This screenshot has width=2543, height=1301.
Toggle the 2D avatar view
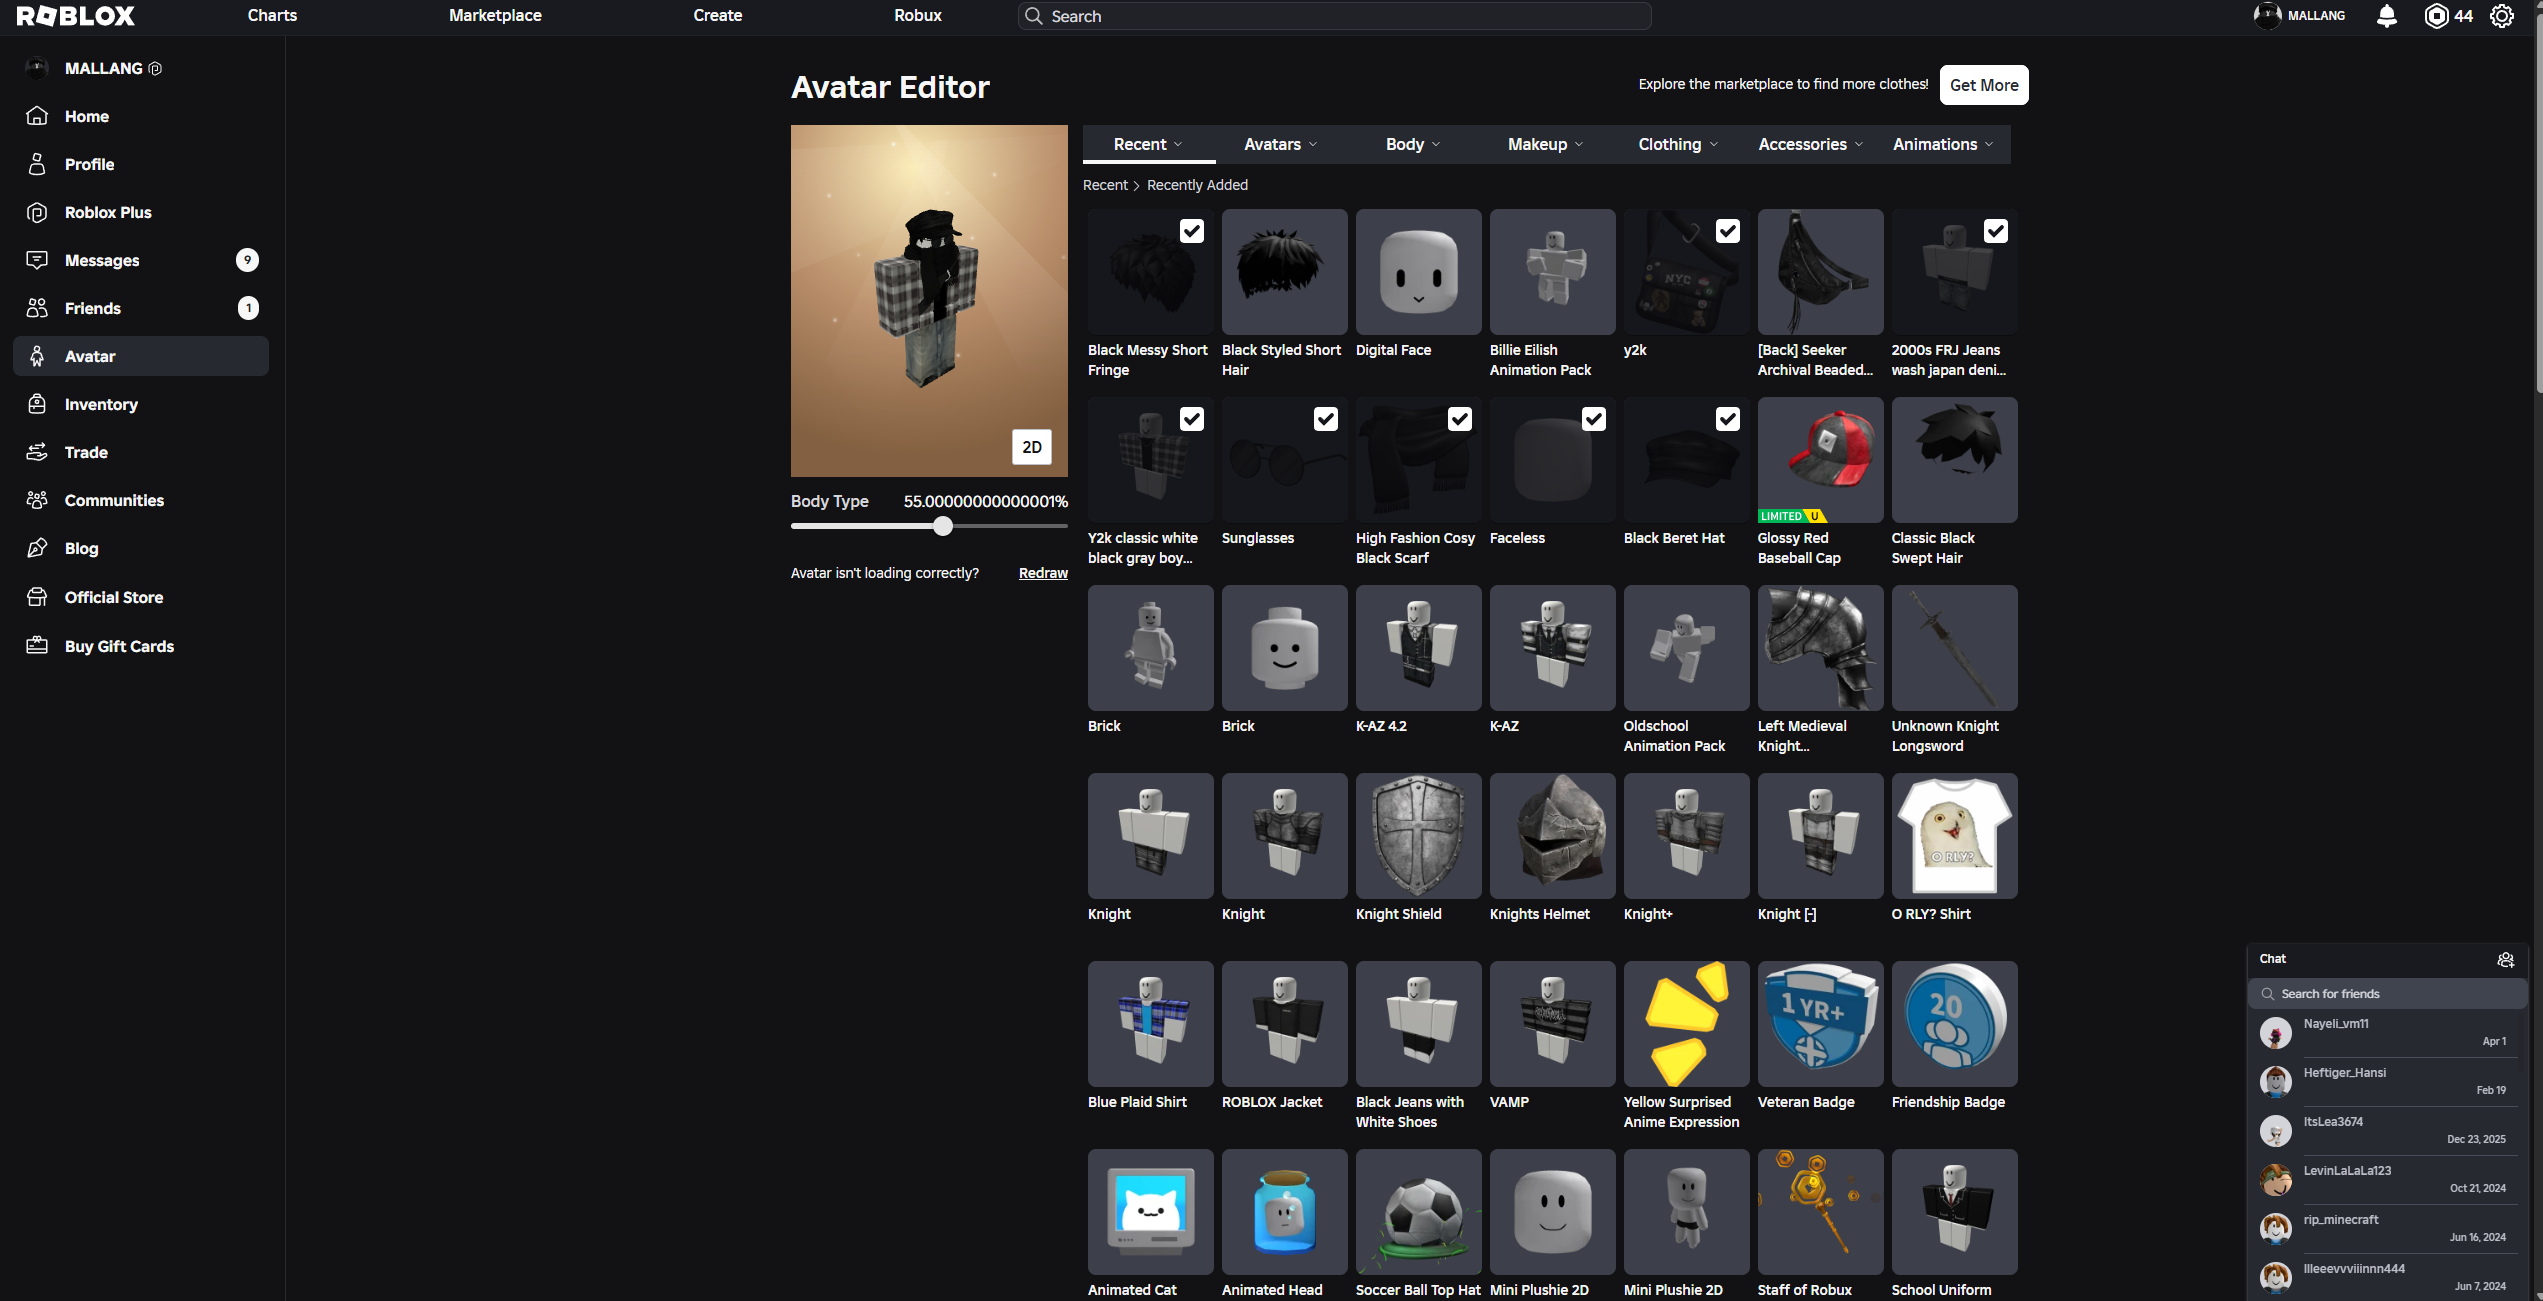click(x=1032, y=447)
